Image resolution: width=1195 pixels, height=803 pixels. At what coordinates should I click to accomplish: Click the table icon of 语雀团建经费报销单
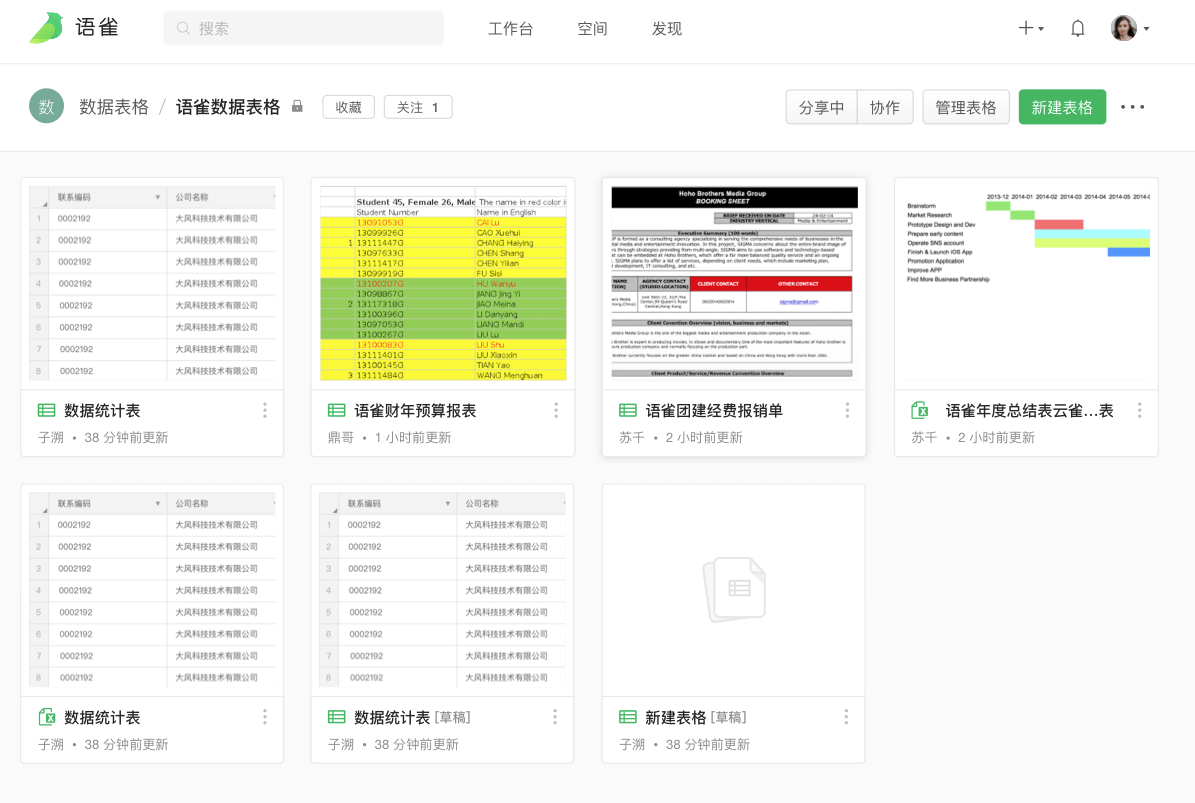point(627,411)
